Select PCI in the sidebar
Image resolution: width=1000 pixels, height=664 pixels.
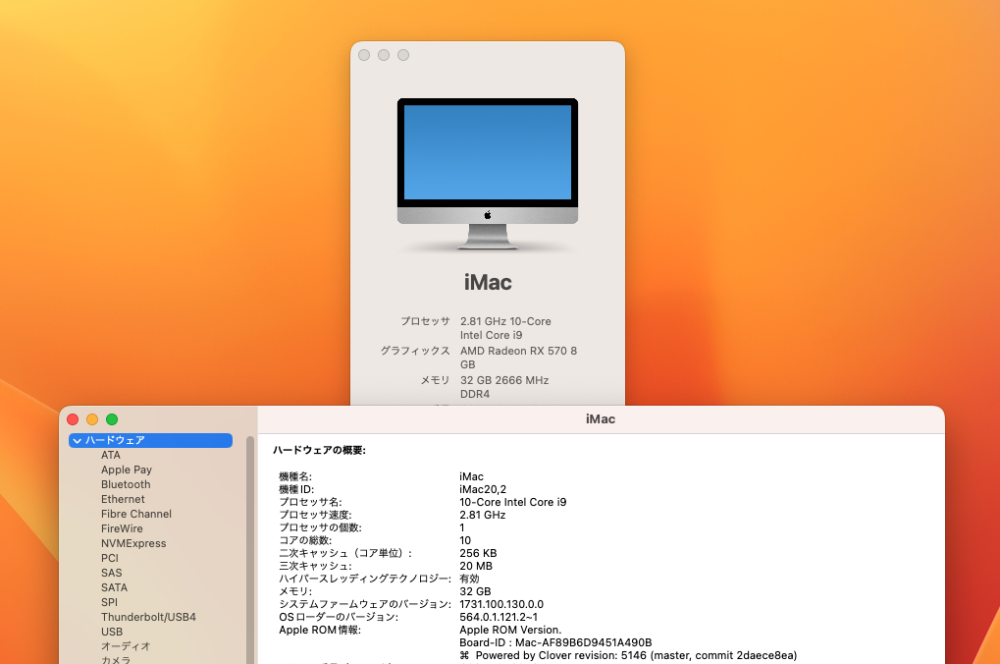[110, 557]
